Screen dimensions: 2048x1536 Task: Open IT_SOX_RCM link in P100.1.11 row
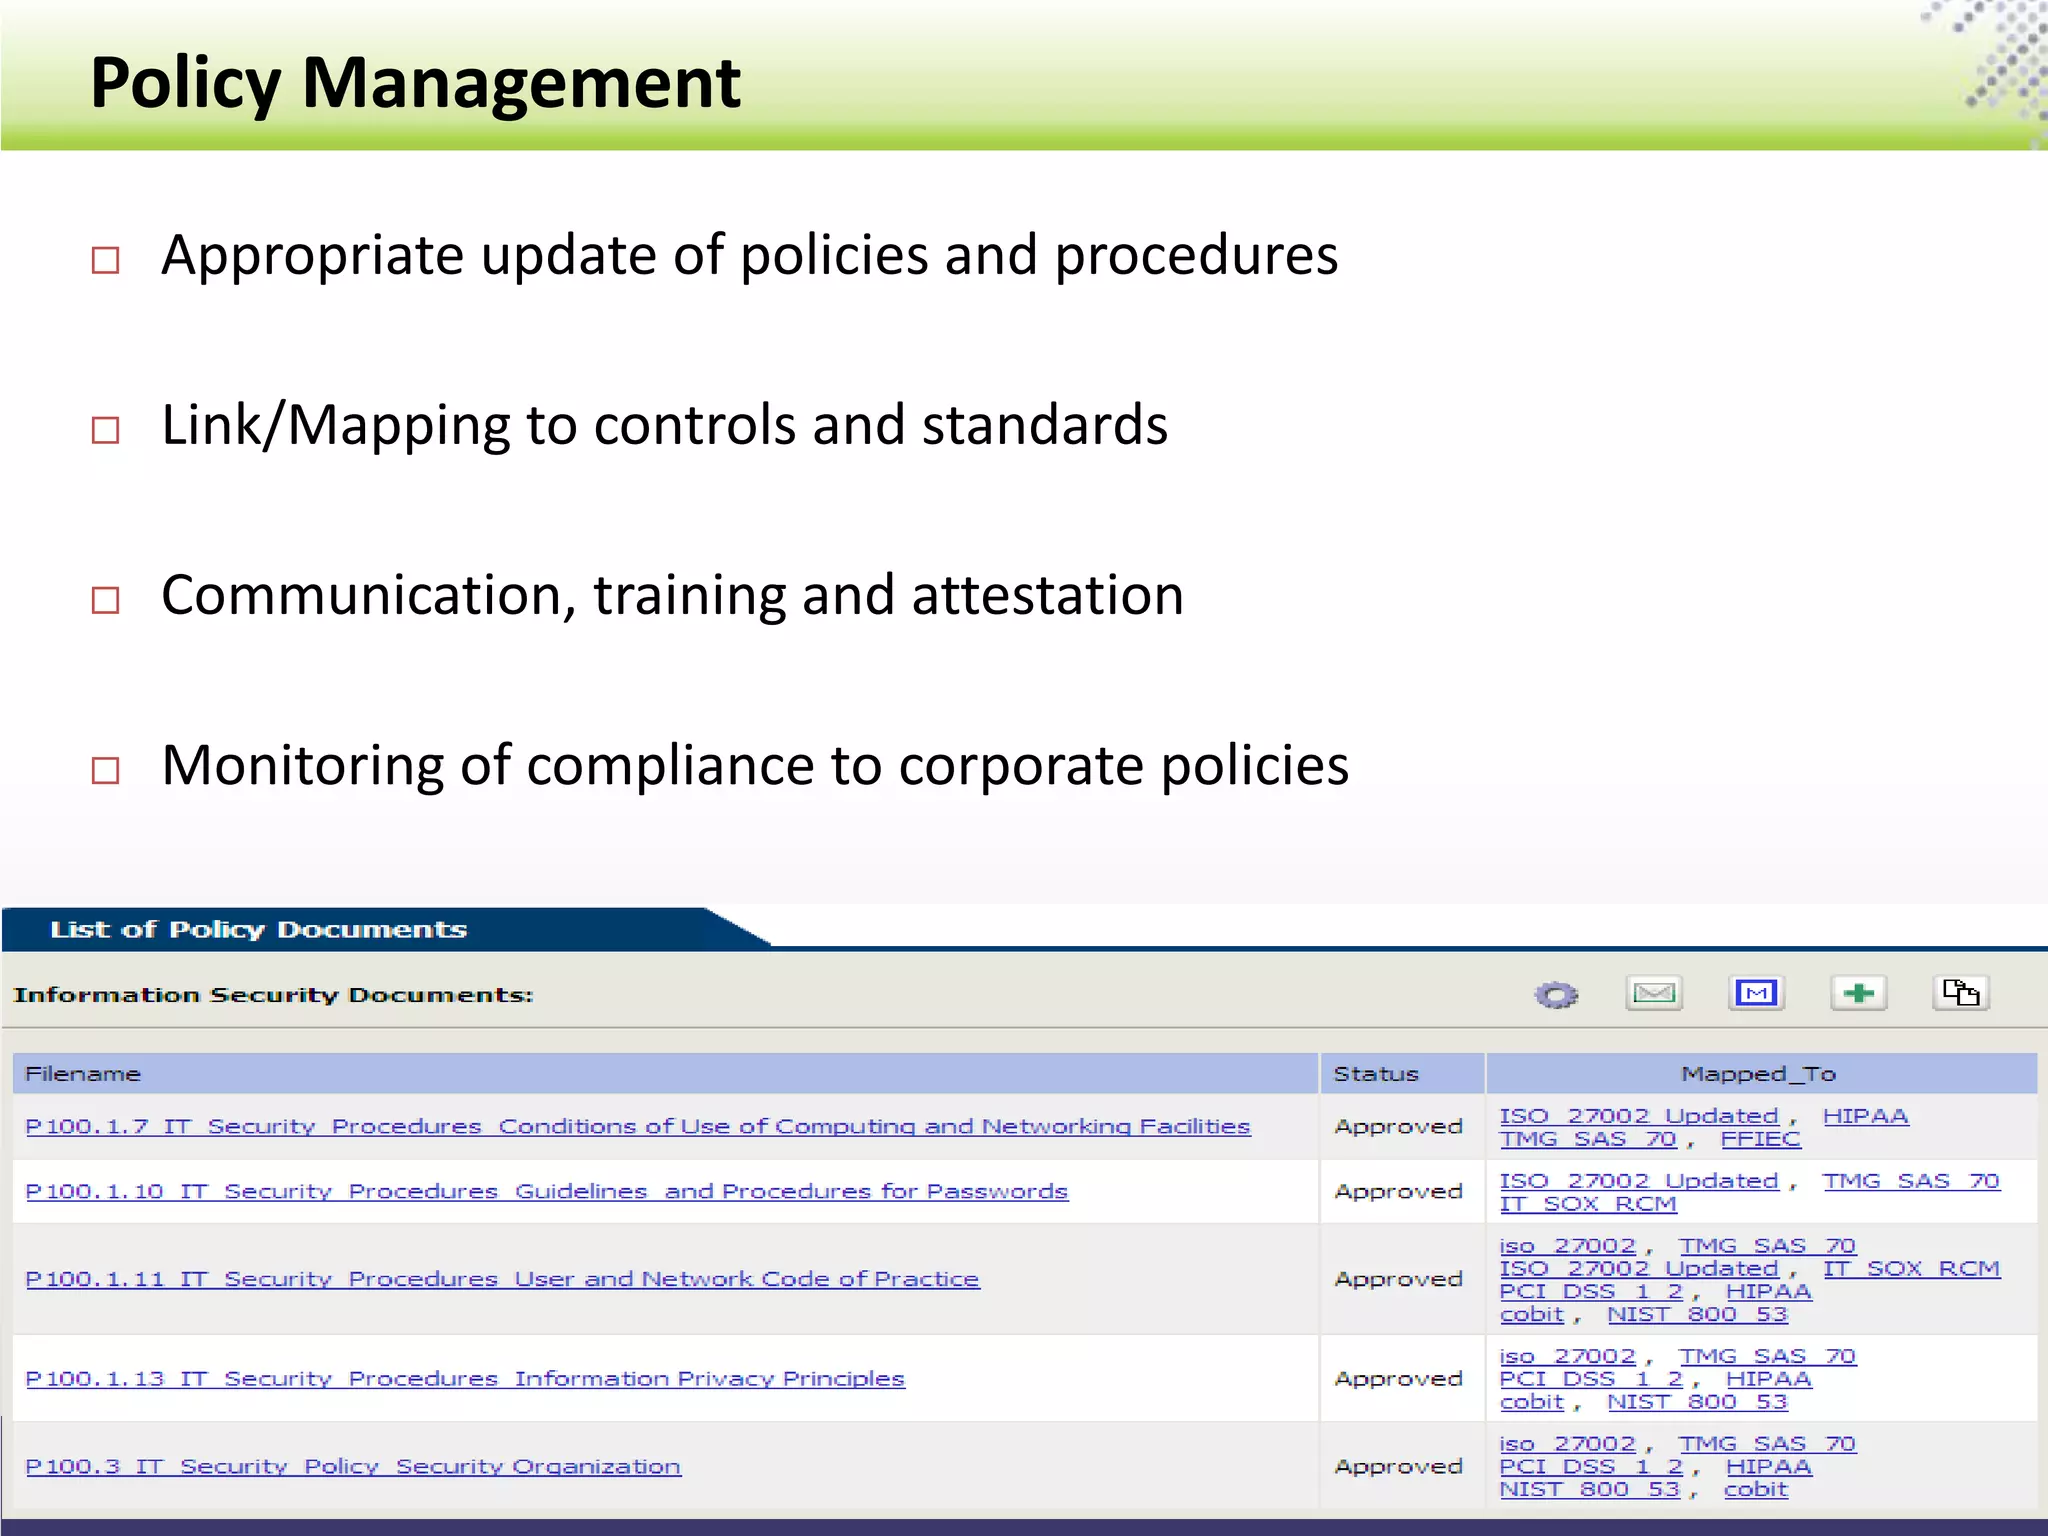click(x=1911, y=1268)
